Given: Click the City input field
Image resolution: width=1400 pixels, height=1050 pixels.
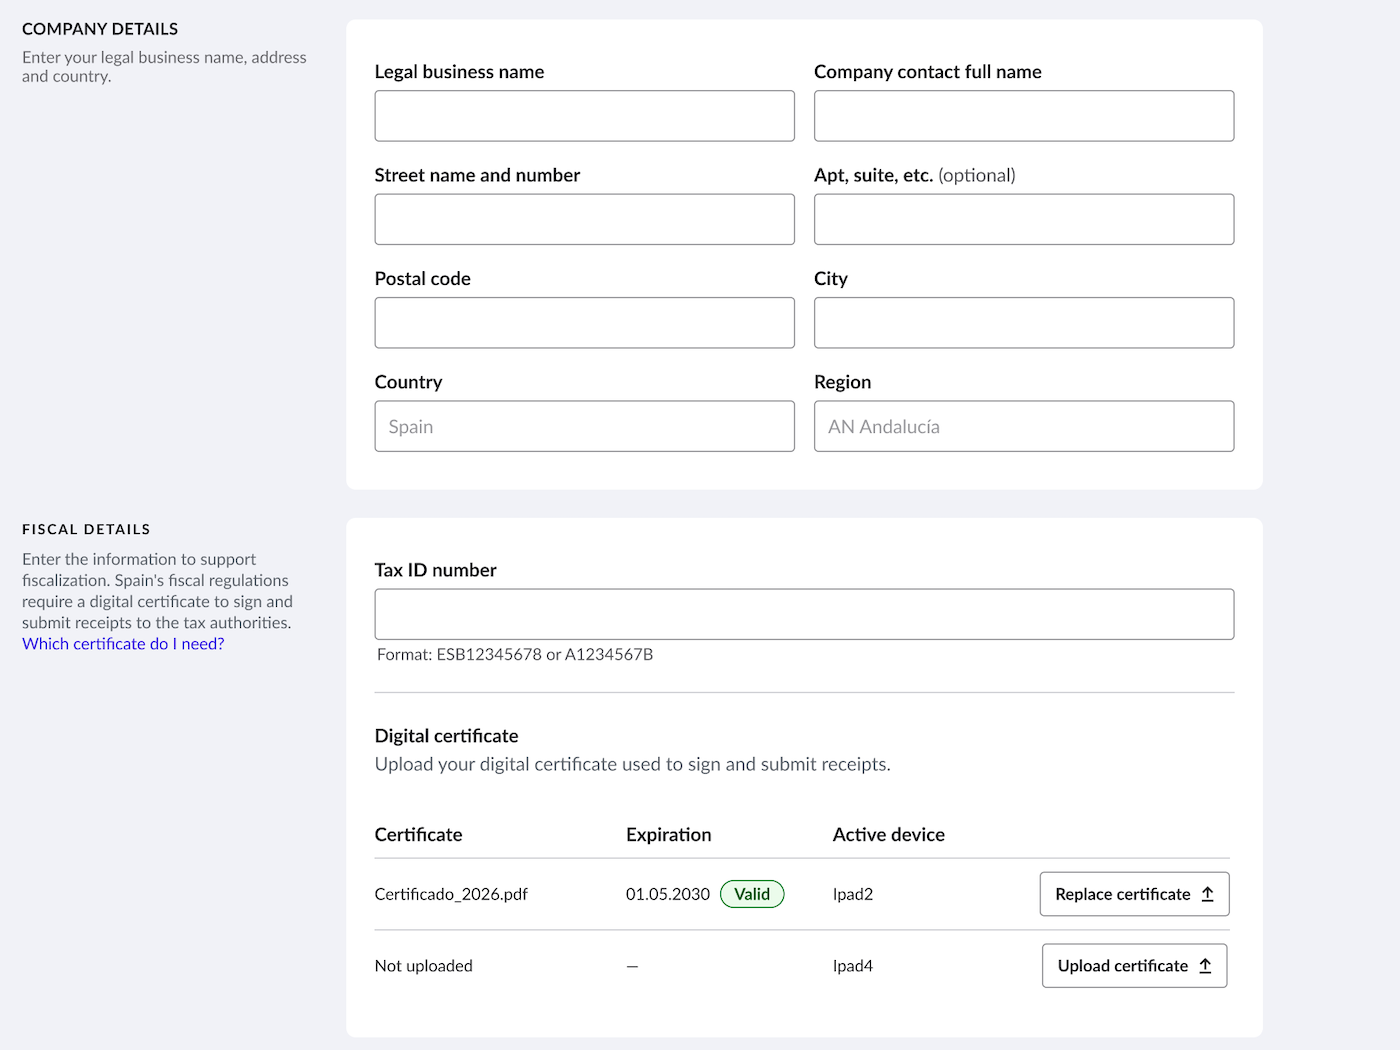Looking at the screenshot, I should pos(1024,323).
